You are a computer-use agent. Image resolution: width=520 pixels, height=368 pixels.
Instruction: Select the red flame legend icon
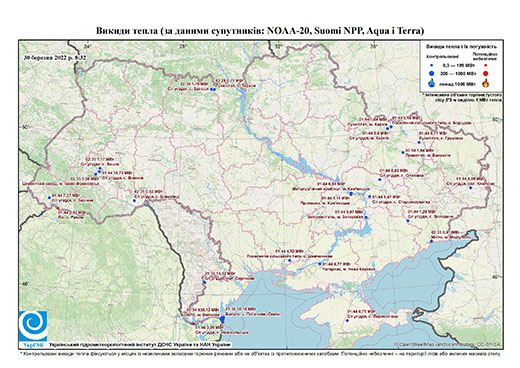click(x=486, y=83)
